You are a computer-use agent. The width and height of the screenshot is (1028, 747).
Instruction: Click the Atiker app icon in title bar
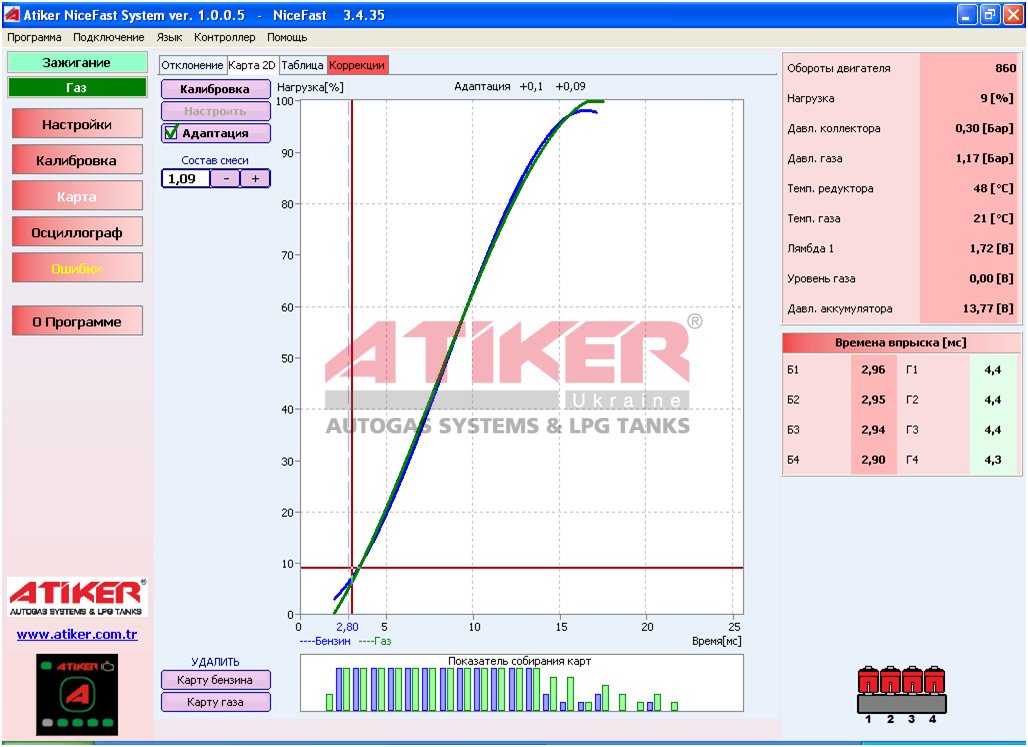tap(12, 14)
